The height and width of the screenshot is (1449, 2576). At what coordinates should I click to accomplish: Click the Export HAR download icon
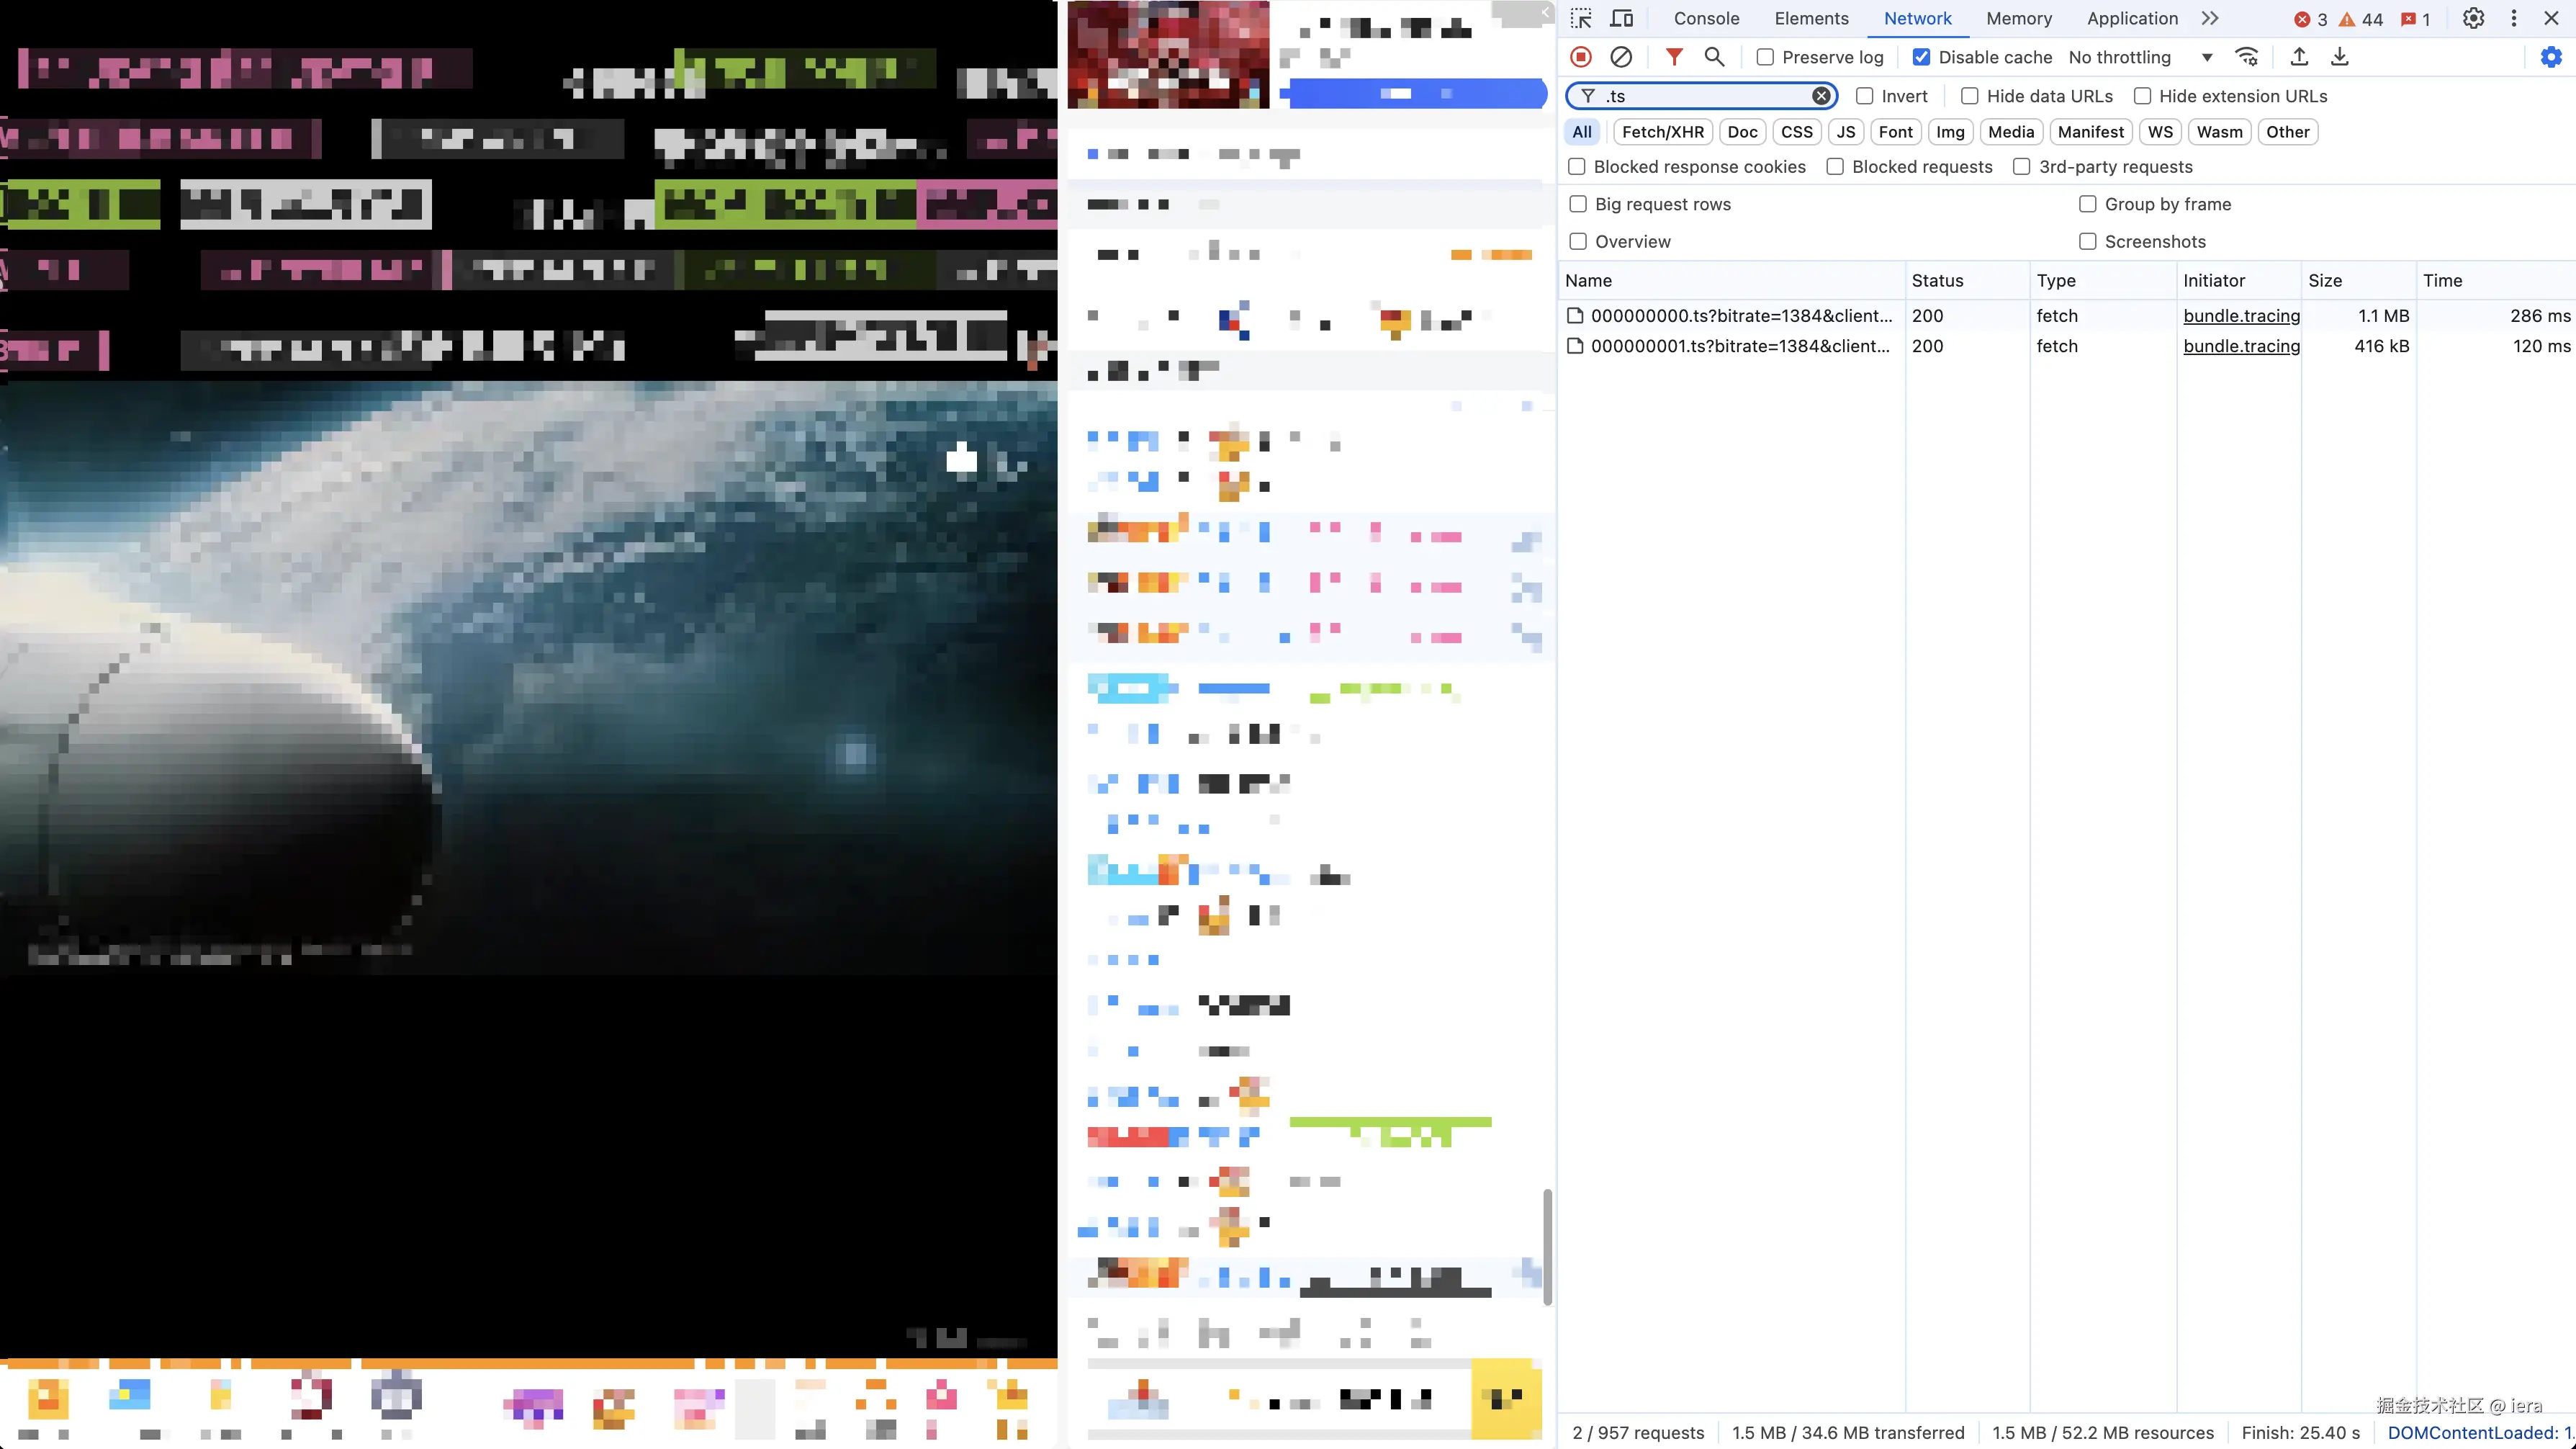coord(2339,57)
